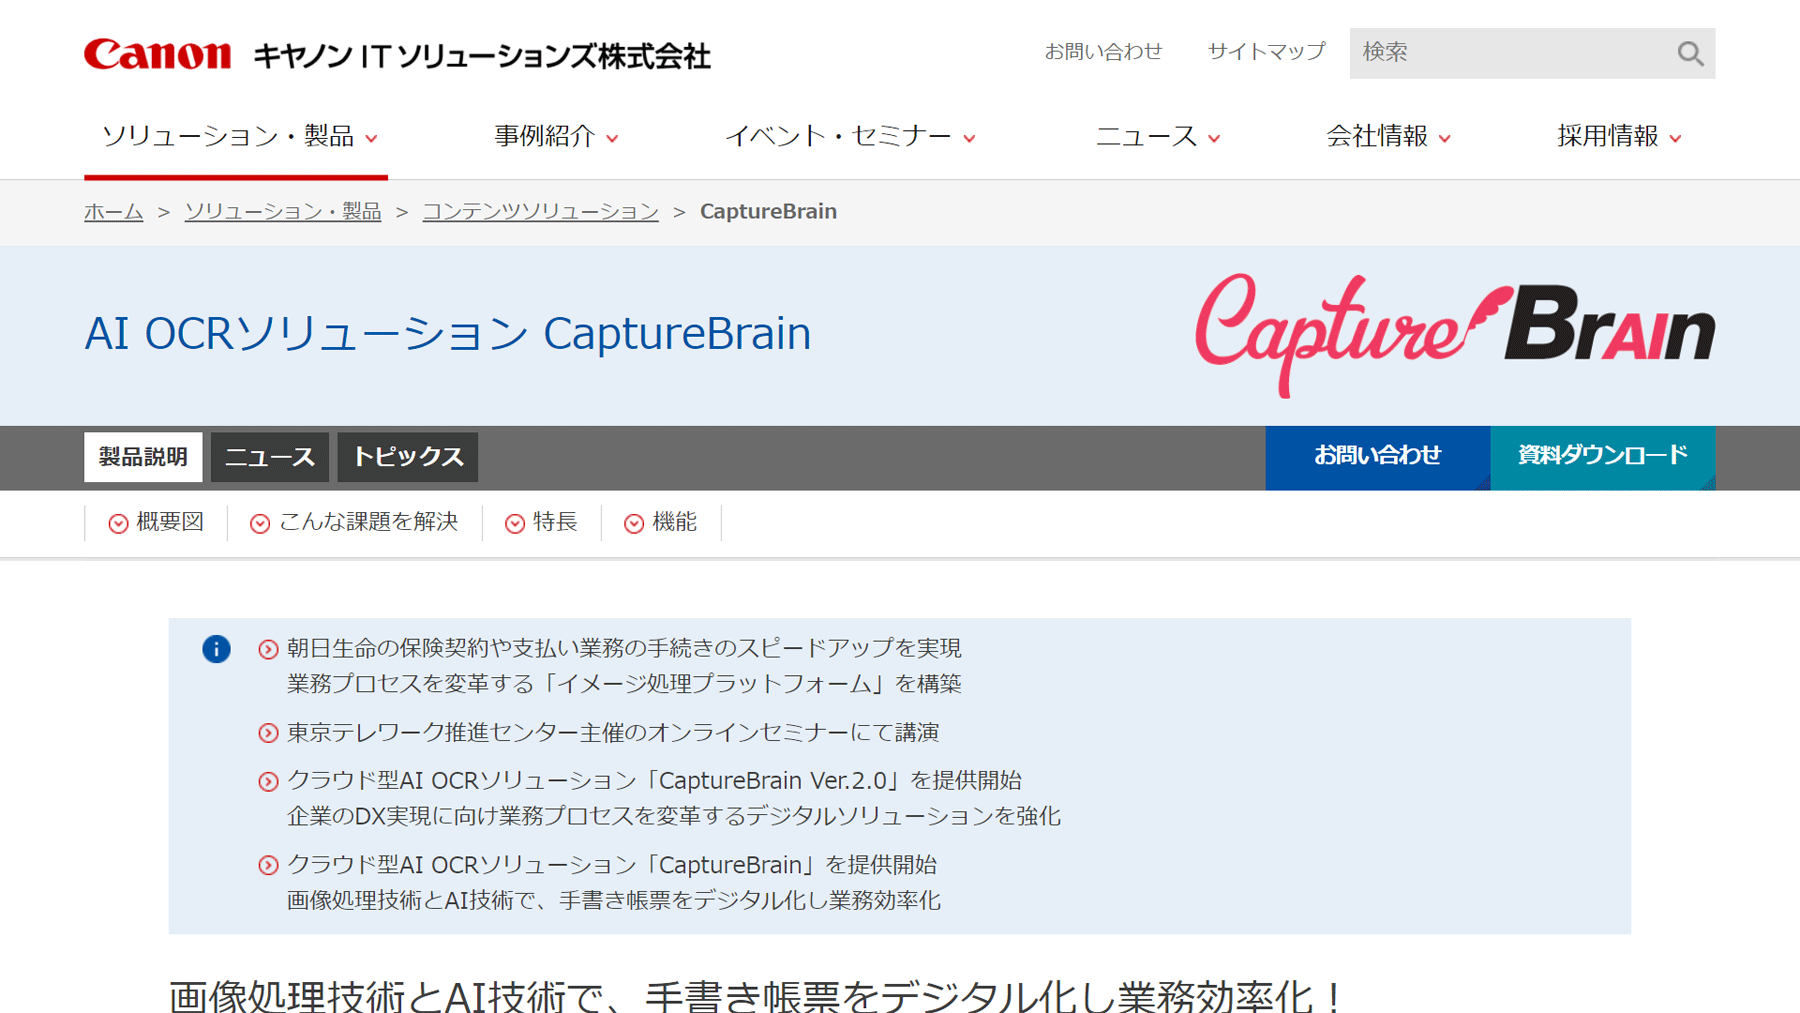The image size is (1800, 1013).
Task: Click the circled arrow icon beside 機能
Action: coord(634,523)
